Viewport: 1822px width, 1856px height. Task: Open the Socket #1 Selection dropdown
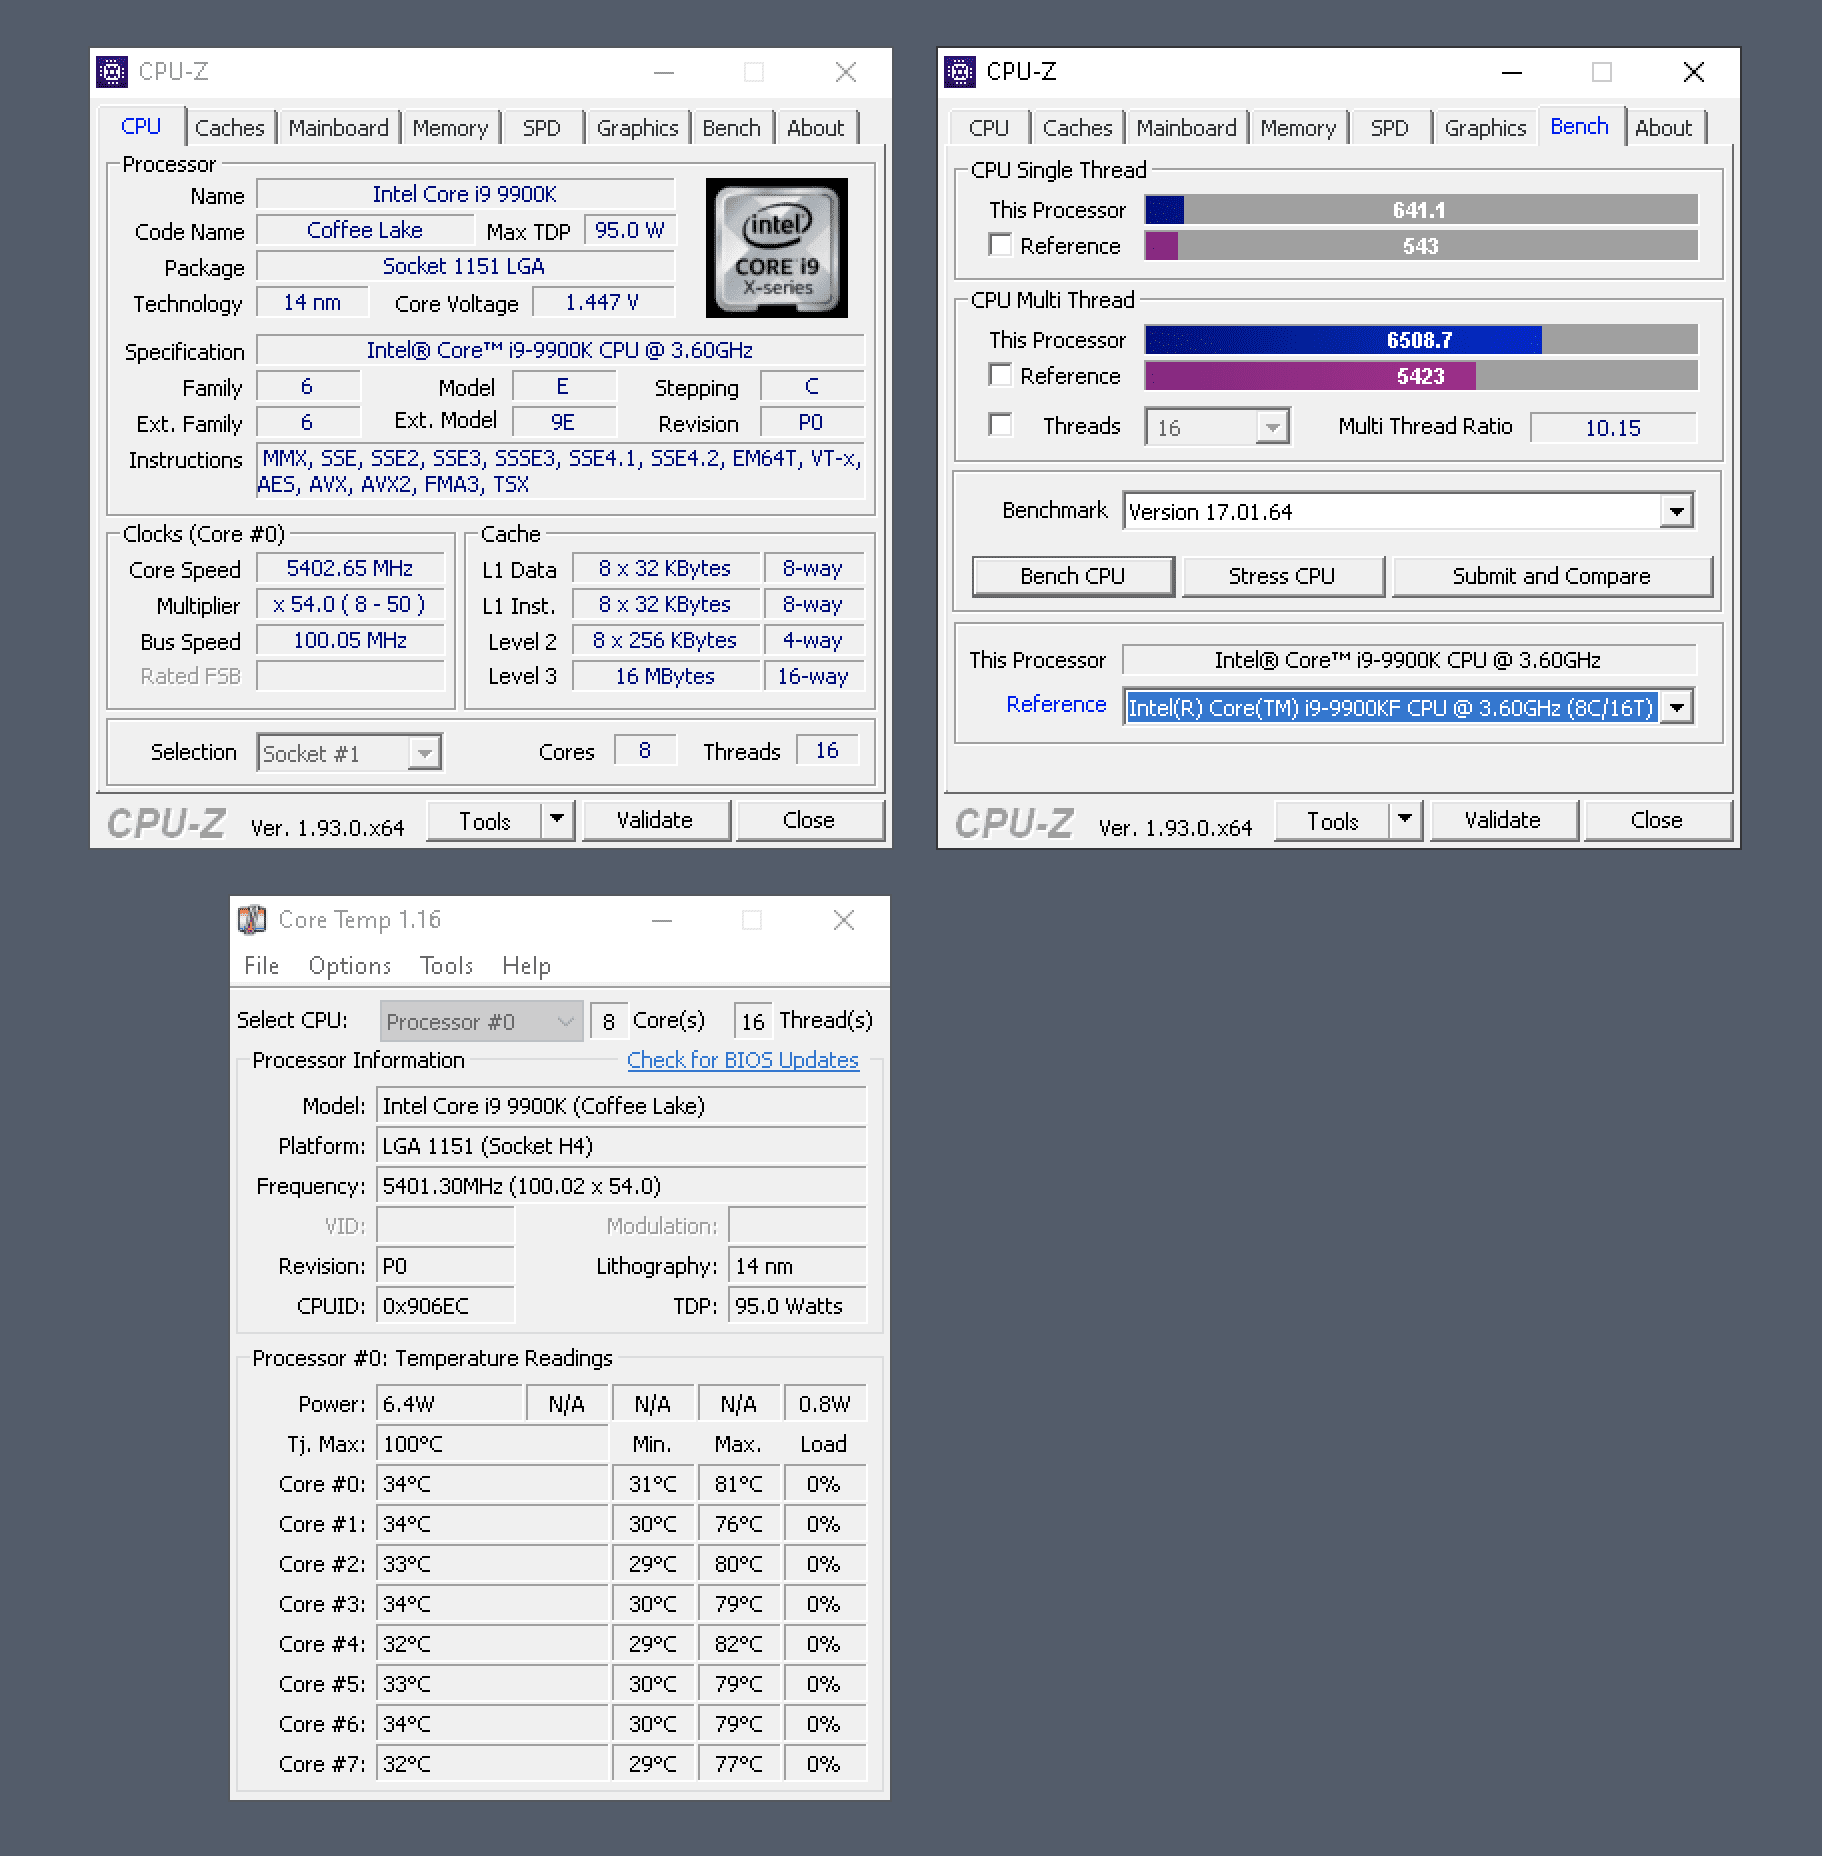click(x=349, y=753)
